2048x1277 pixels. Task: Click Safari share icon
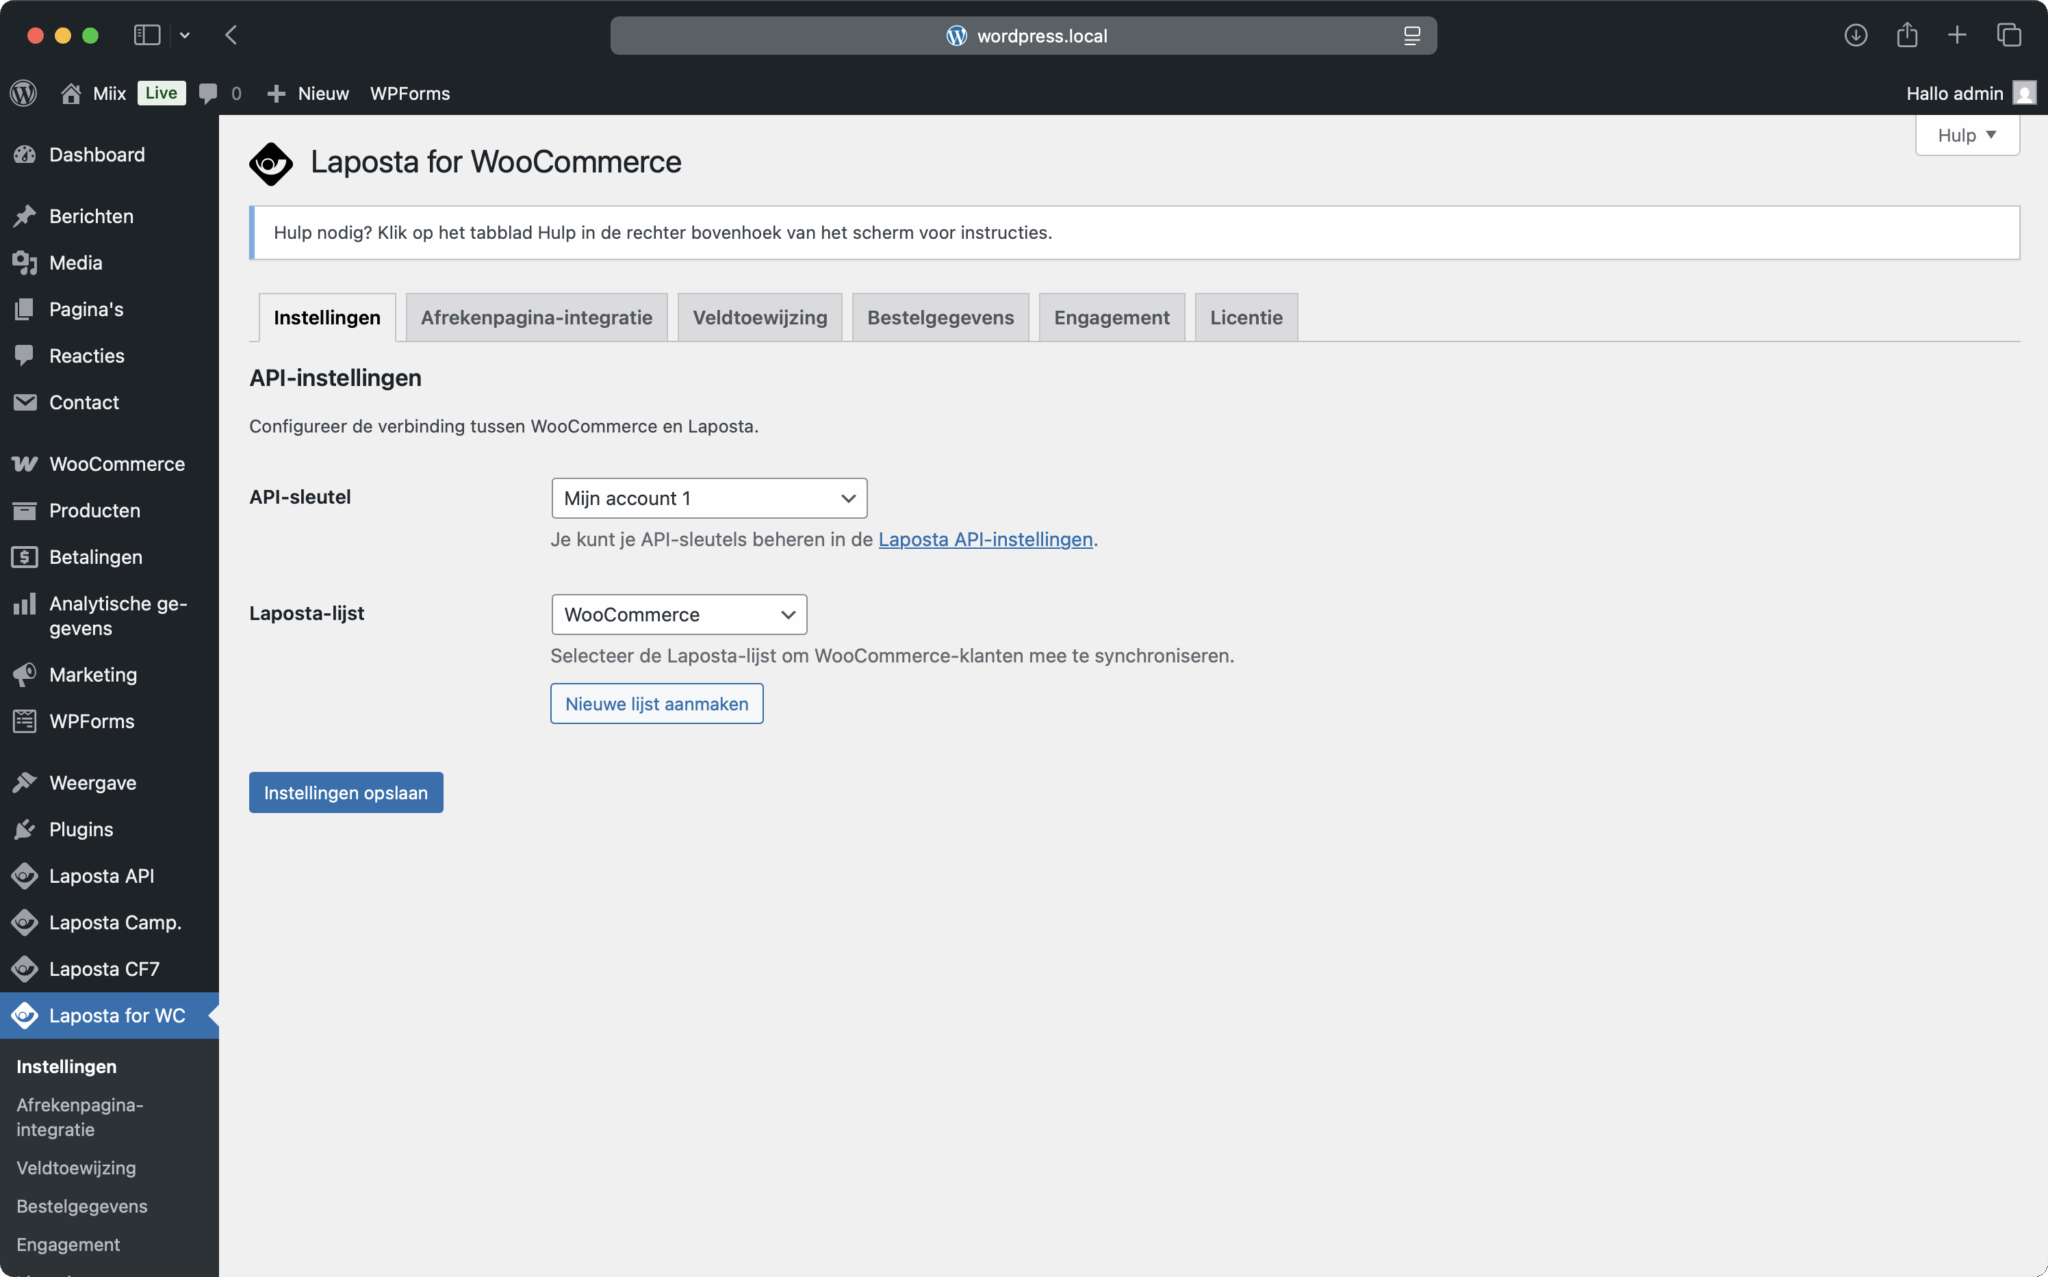click(x=1907, y=35)
